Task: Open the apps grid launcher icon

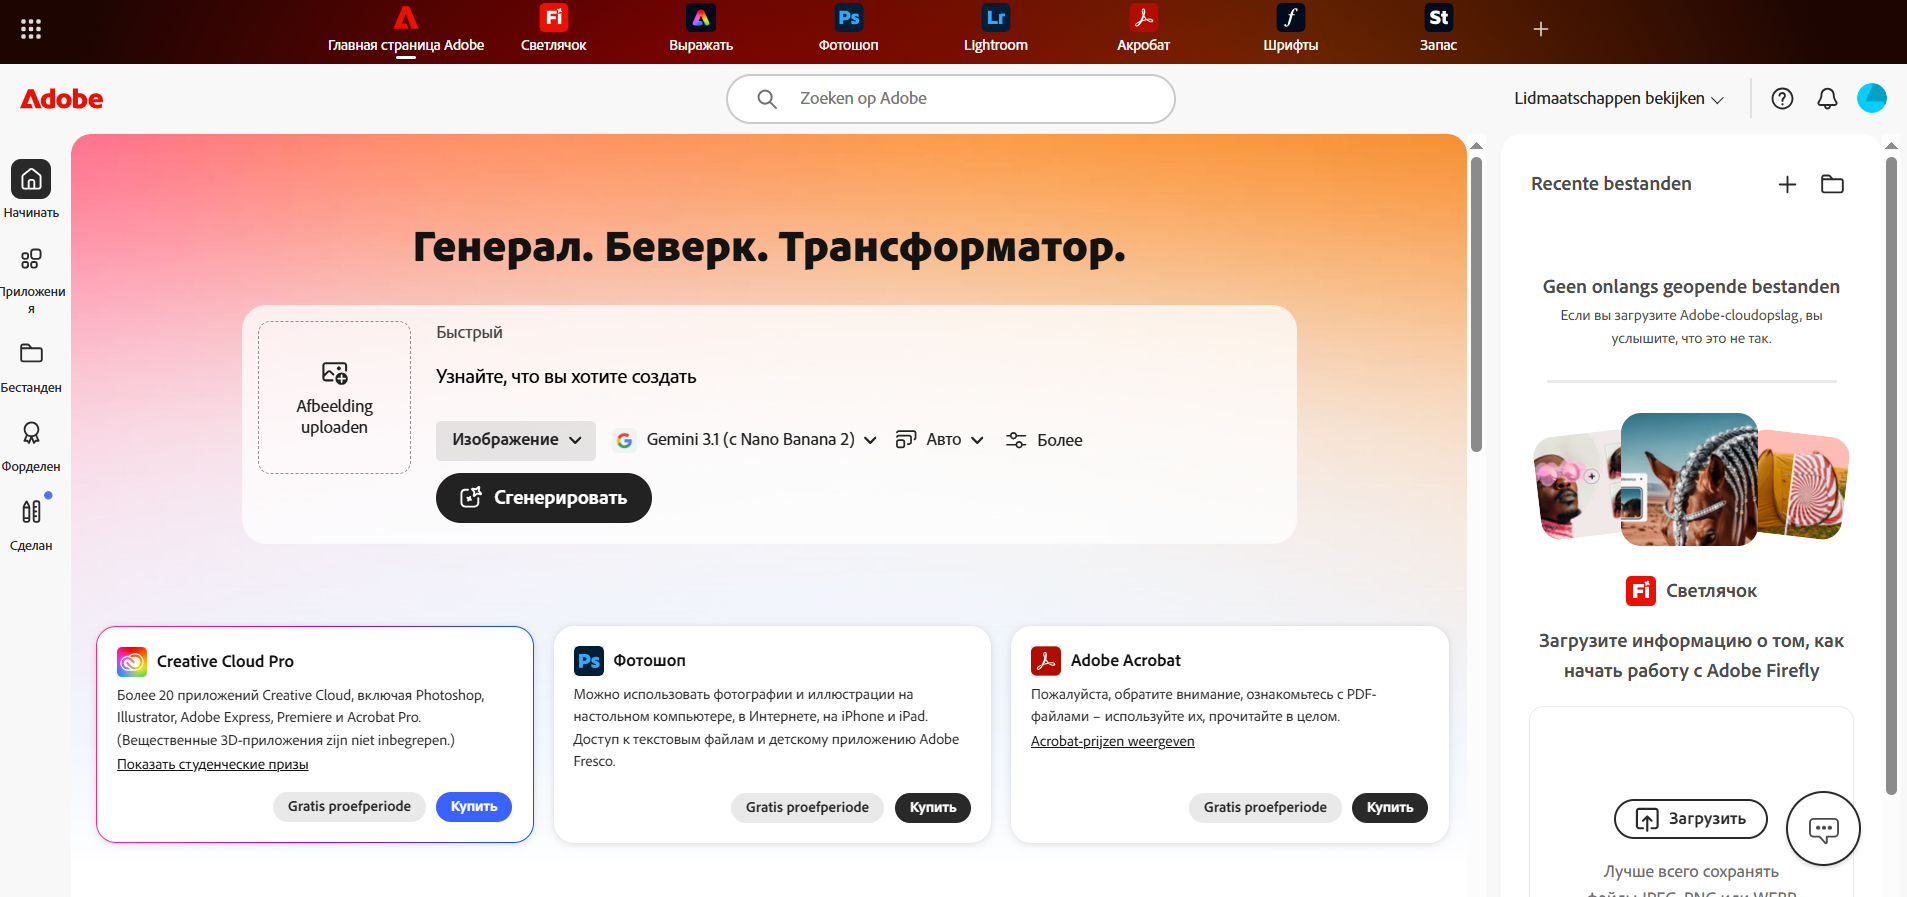Action: 31,29
